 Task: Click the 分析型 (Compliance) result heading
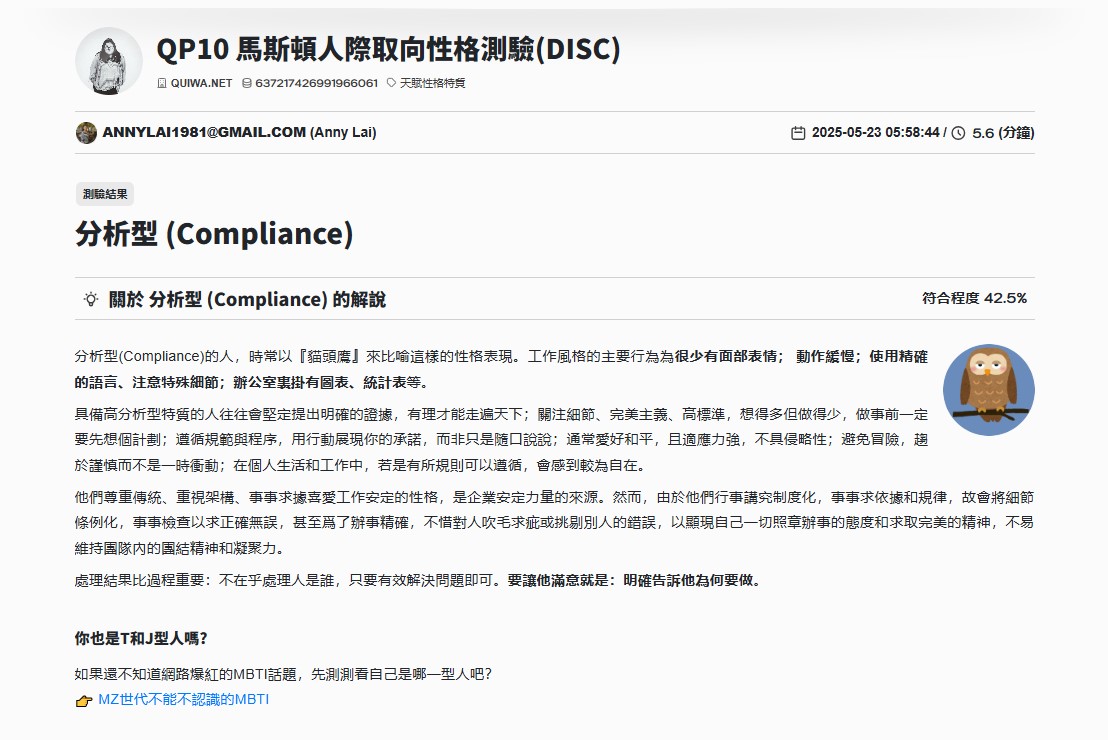(214, 234)
